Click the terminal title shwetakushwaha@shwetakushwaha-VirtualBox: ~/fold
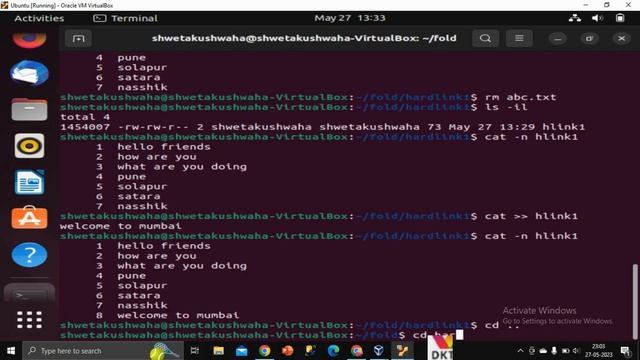 [x=304, y=38]
